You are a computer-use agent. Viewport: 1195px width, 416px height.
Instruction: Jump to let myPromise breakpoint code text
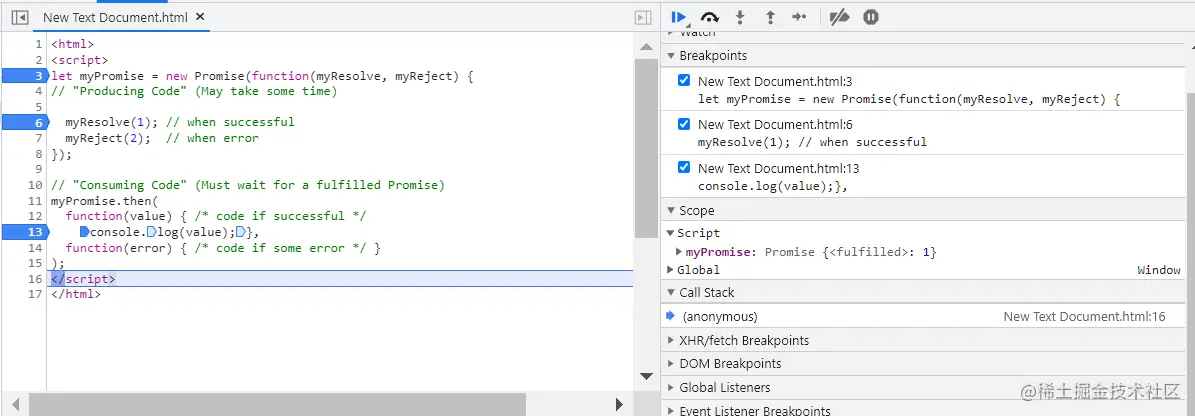coord(908,98)
